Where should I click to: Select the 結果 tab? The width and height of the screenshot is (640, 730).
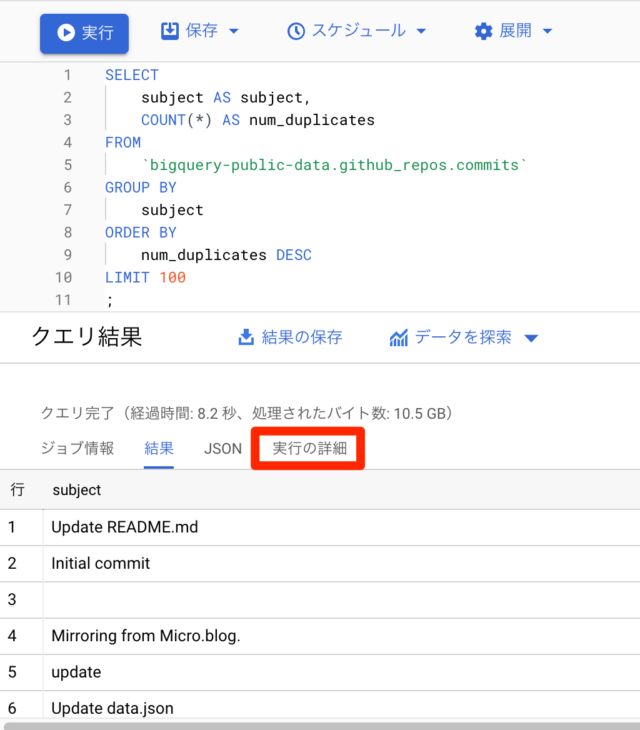[x=159, y=448]
